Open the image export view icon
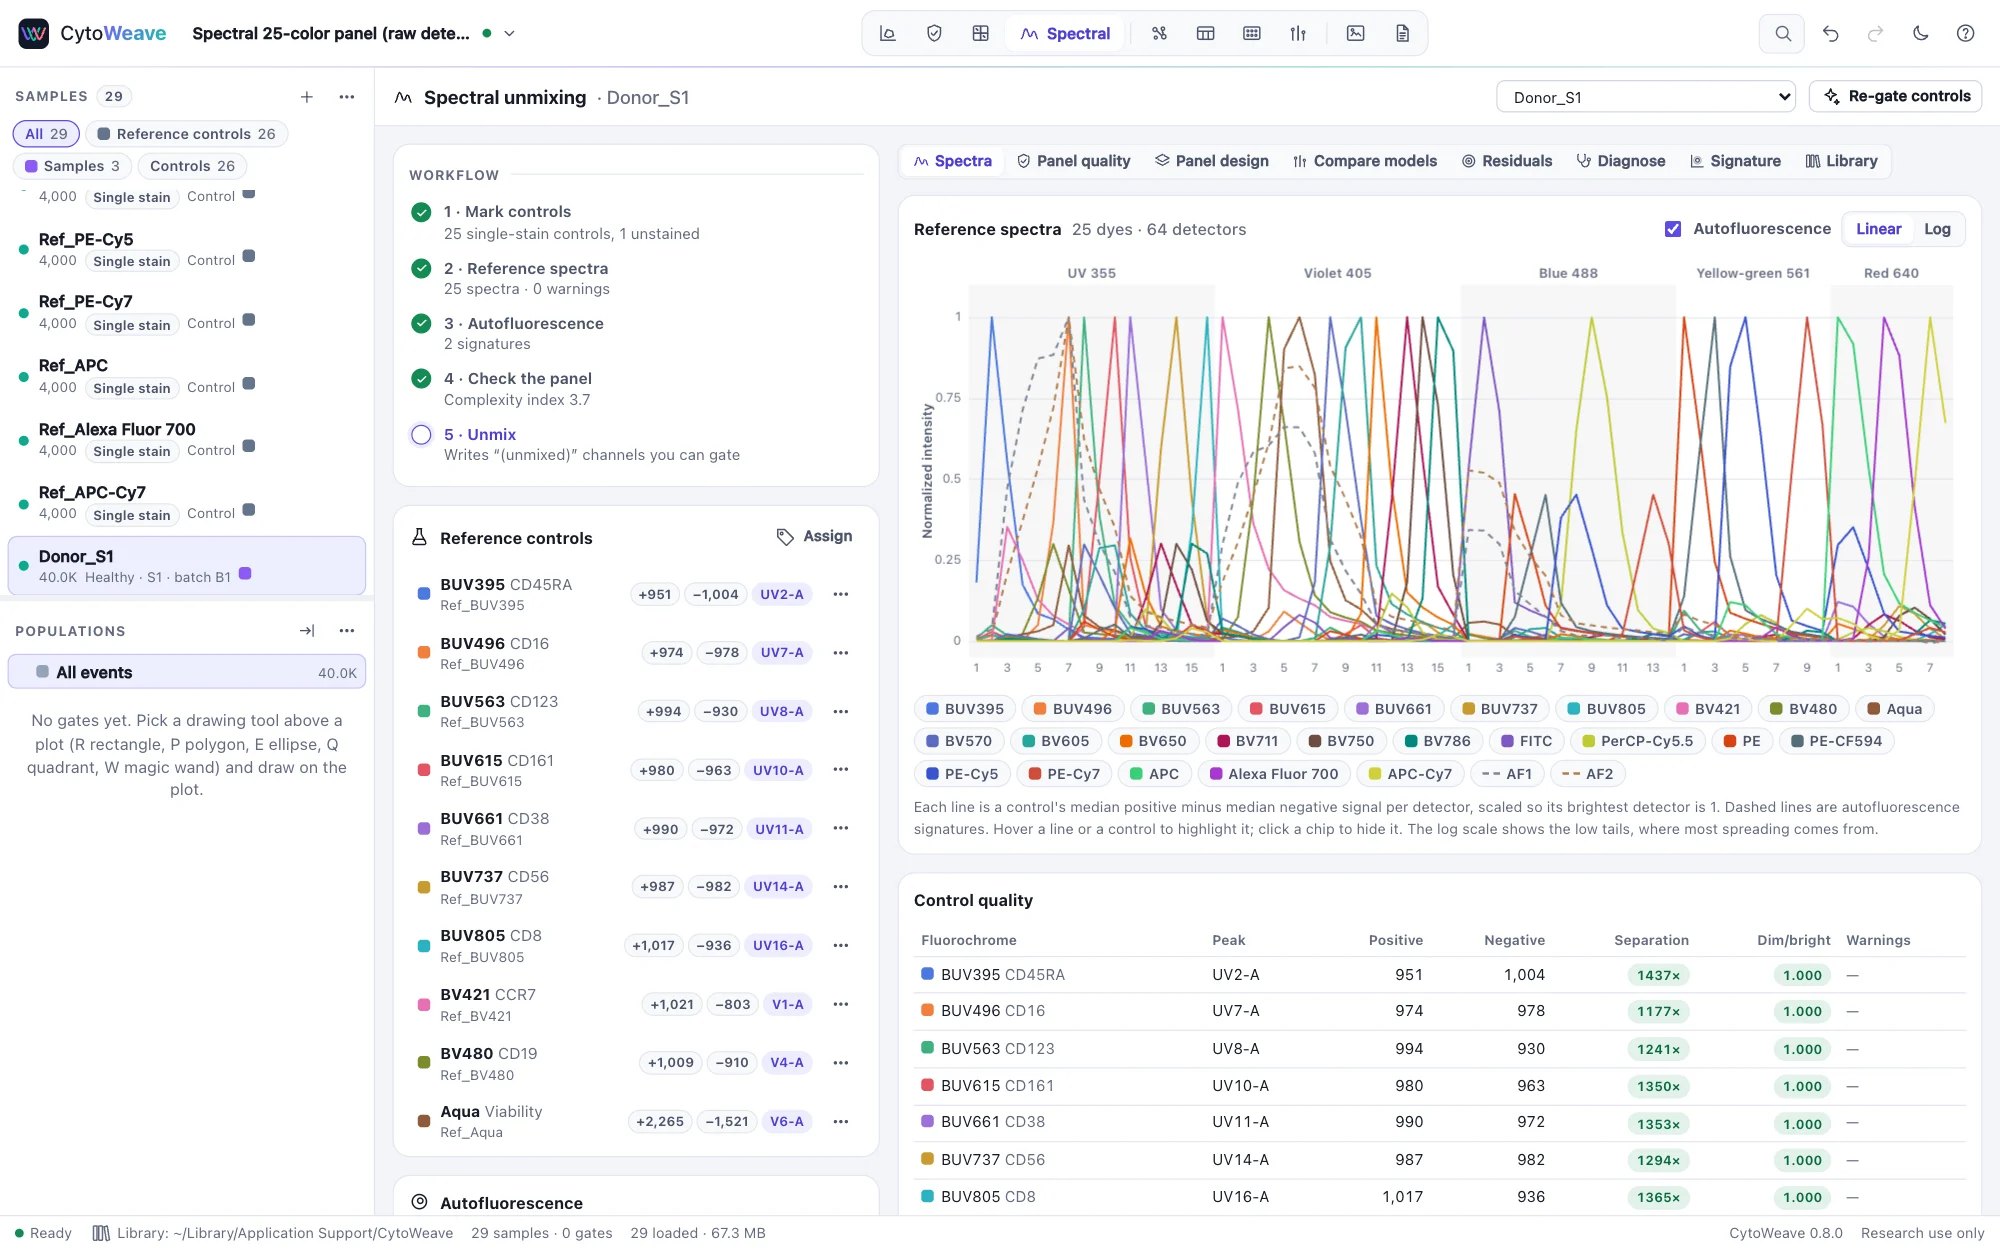The height and width of the screenshot is (1250, 2000). pos(1356,33)
